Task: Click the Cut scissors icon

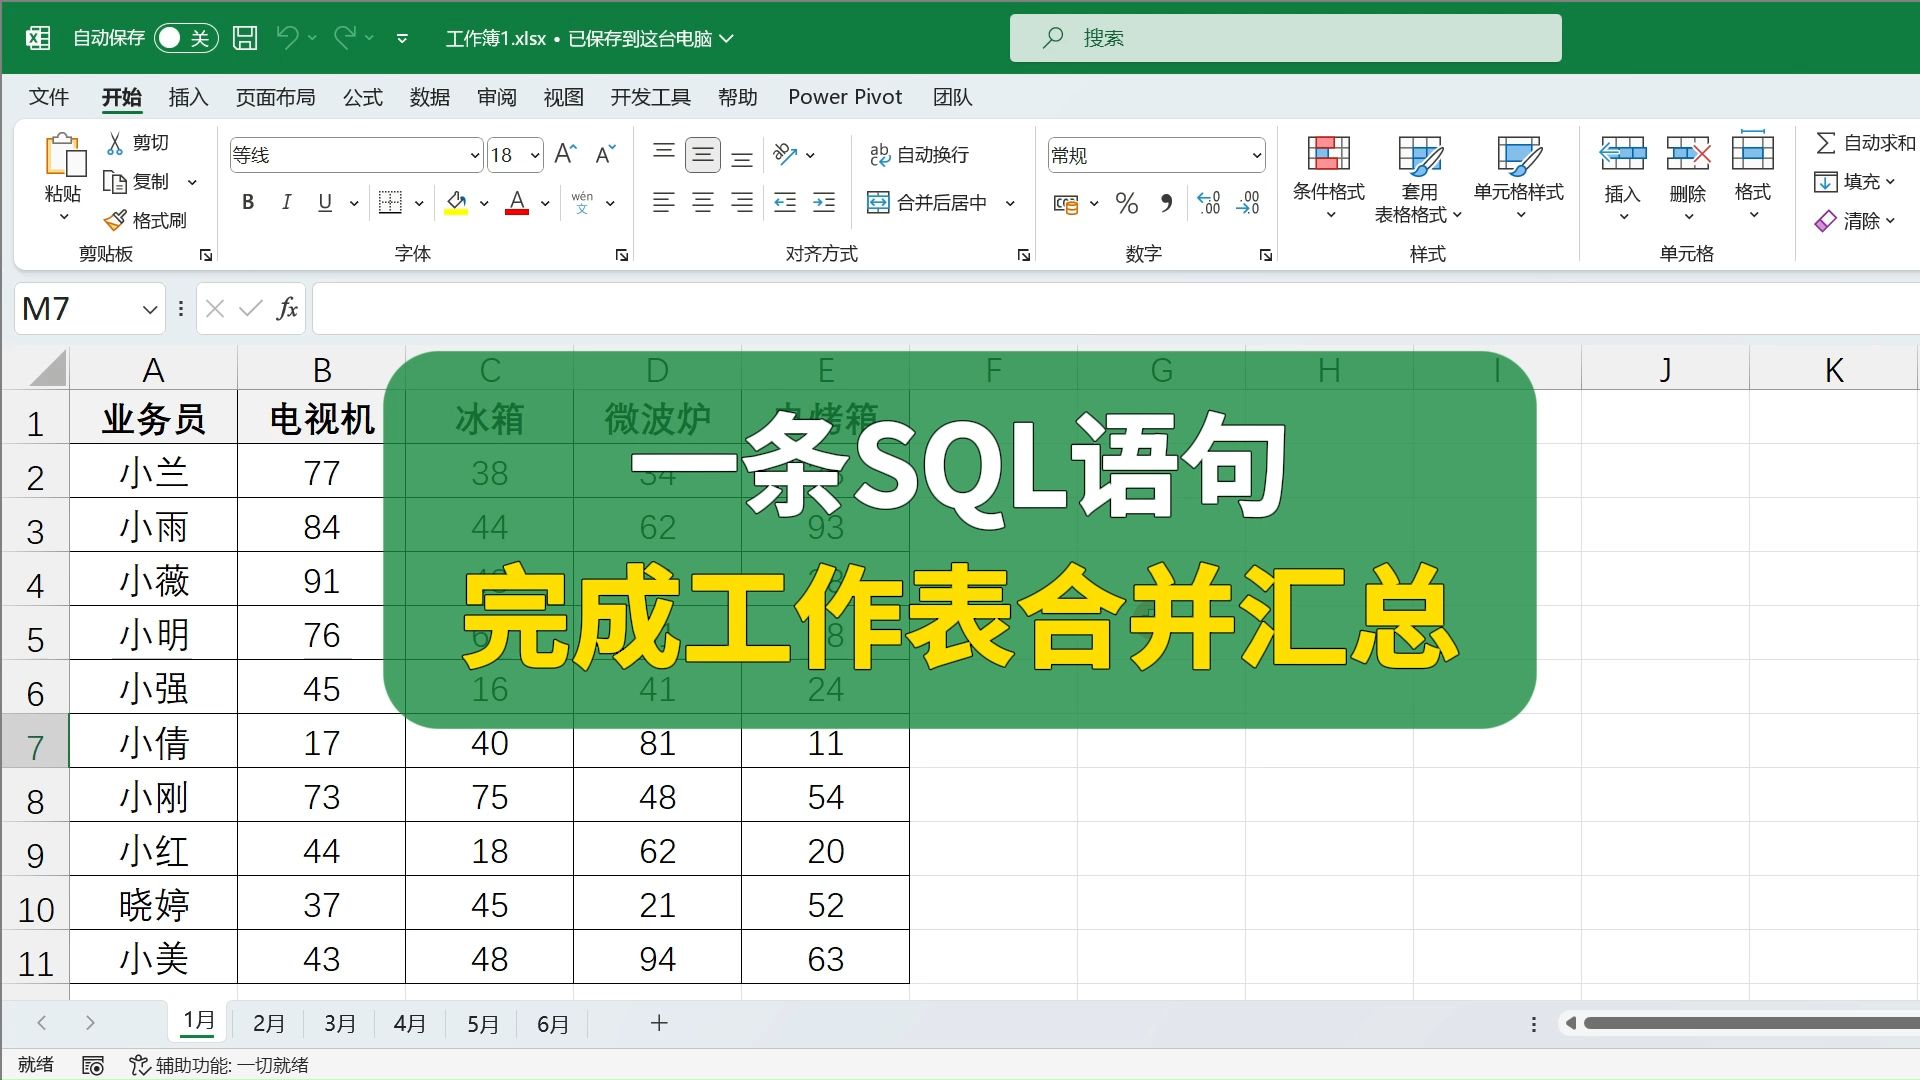Action: coord(116,143)
